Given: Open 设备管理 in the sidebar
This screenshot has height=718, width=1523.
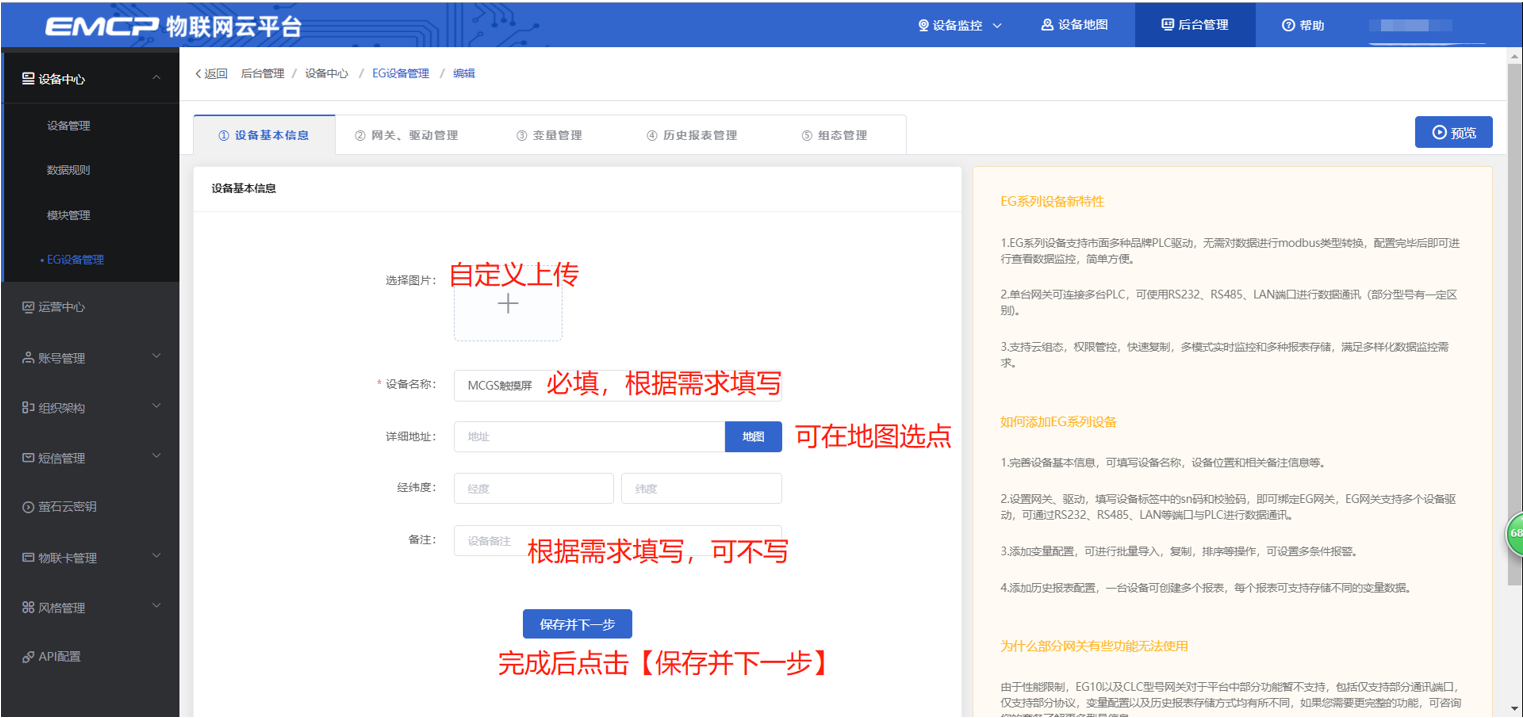Looking at the screenshot, I should coord(69,126).
